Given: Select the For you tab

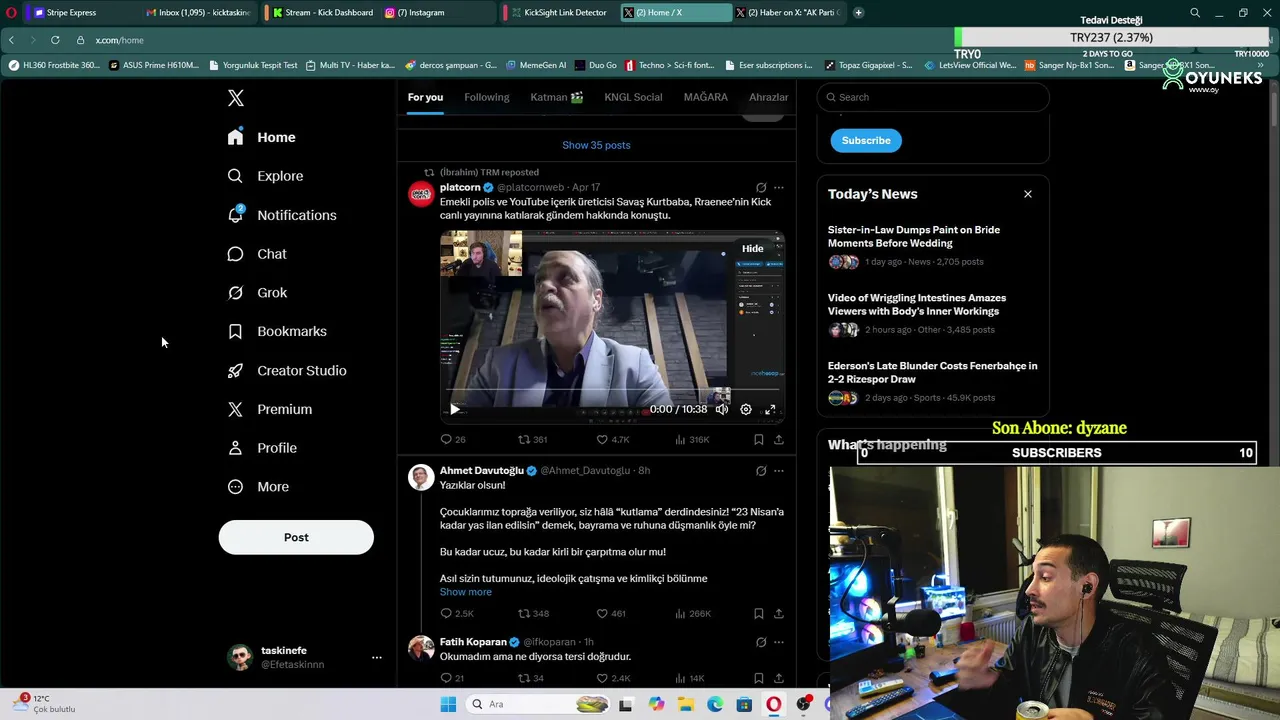Looking at the screenshot, I should (425, 97).
